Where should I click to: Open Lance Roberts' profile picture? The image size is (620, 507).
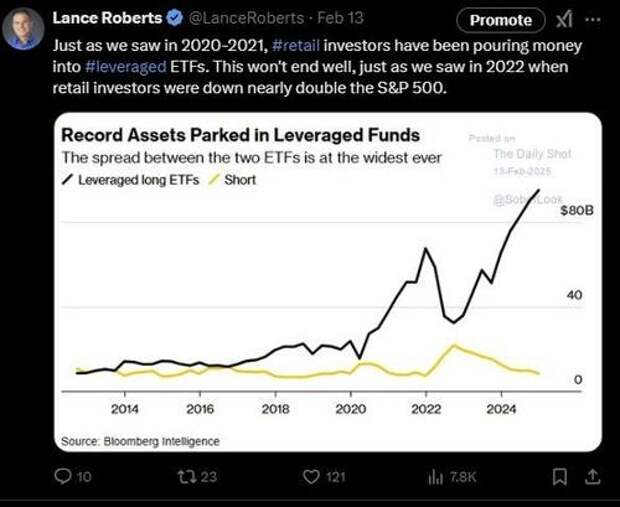tap(23, 28)
